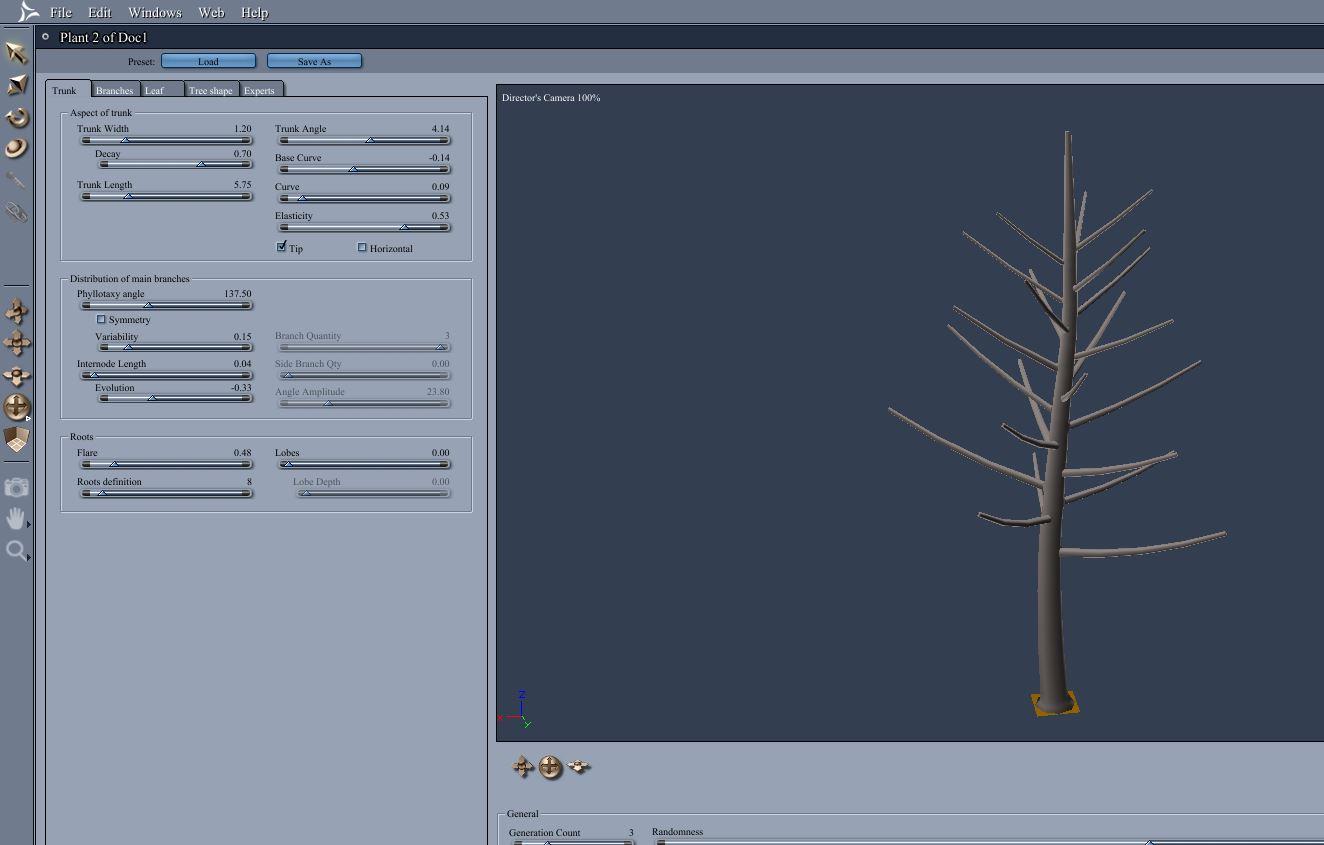Click the greyed-out chain link tool

16,212
